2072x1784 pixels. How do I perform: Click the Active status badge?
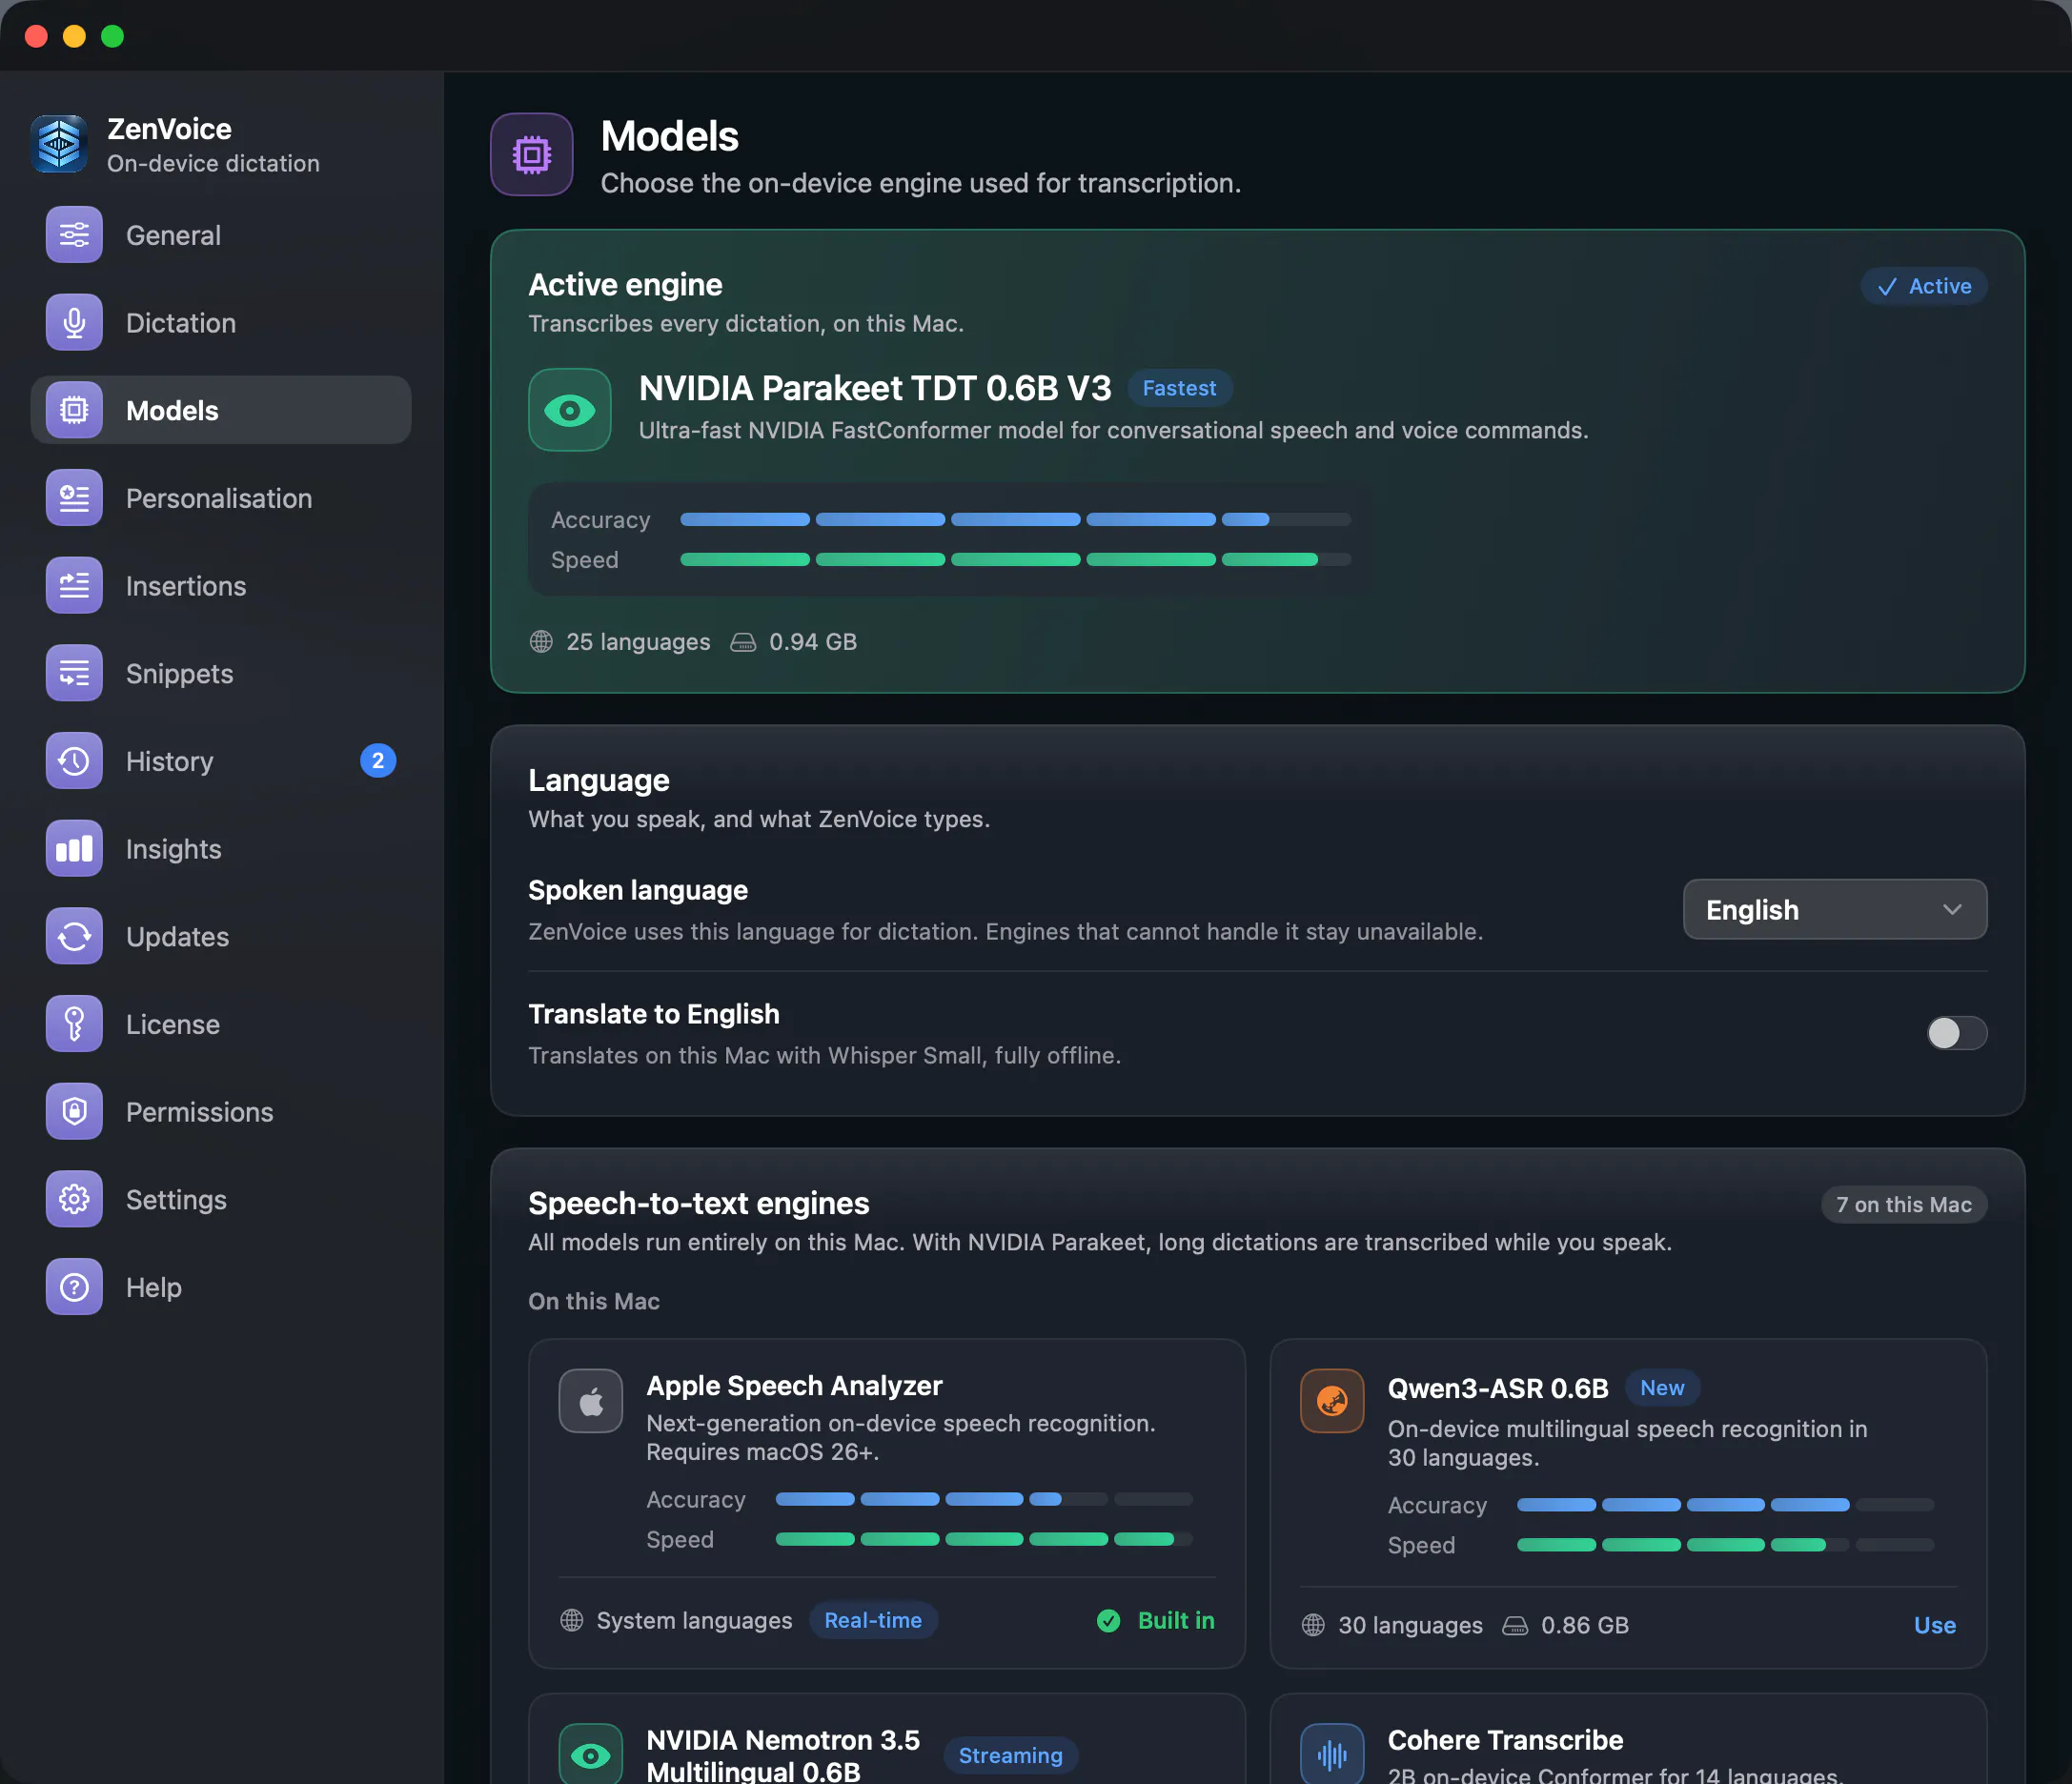[x=1924, y=286]
